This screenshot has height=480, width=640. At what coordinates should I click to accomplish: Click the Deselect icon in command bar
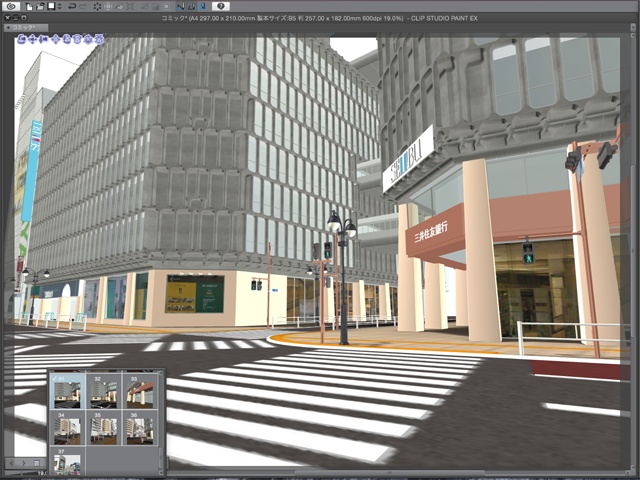point(144,7)
